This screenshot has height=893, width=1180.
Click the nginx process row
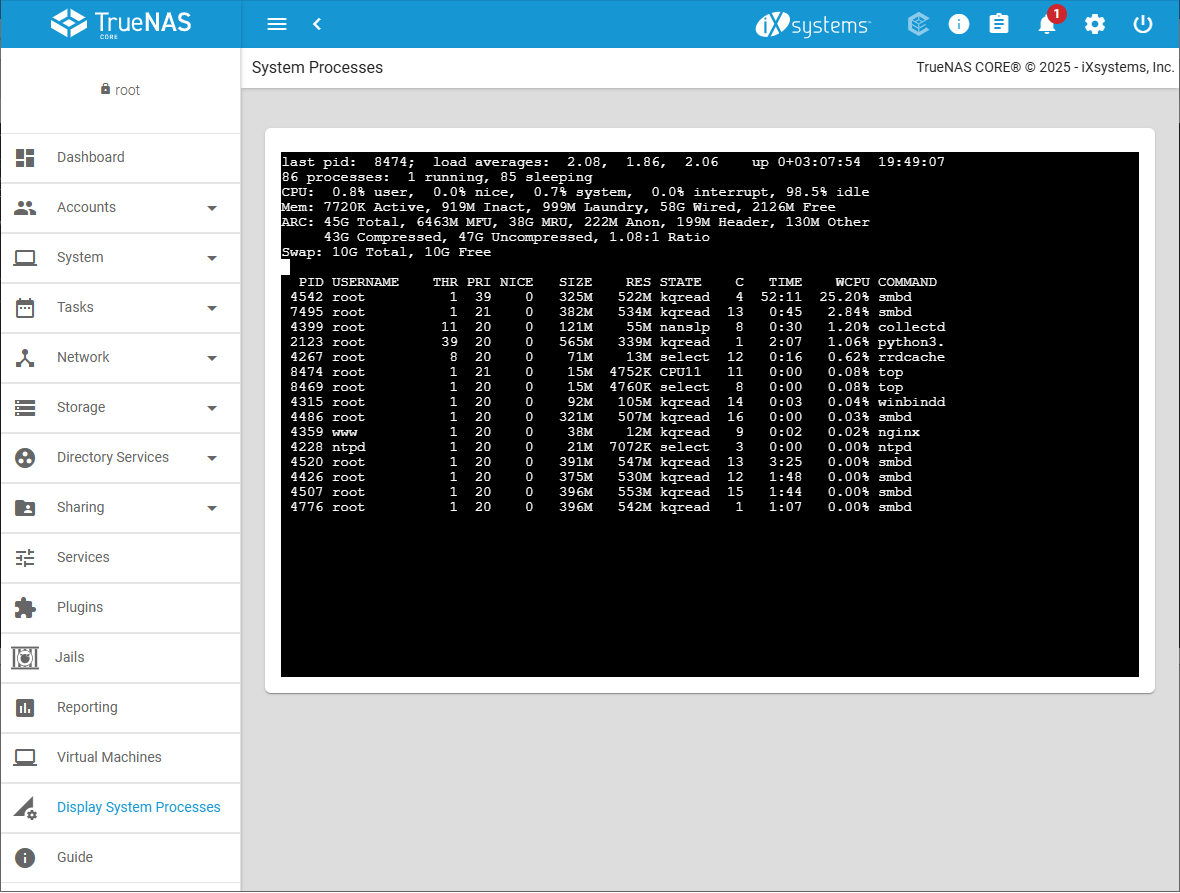pyautogui.click(x=605, y=433)
